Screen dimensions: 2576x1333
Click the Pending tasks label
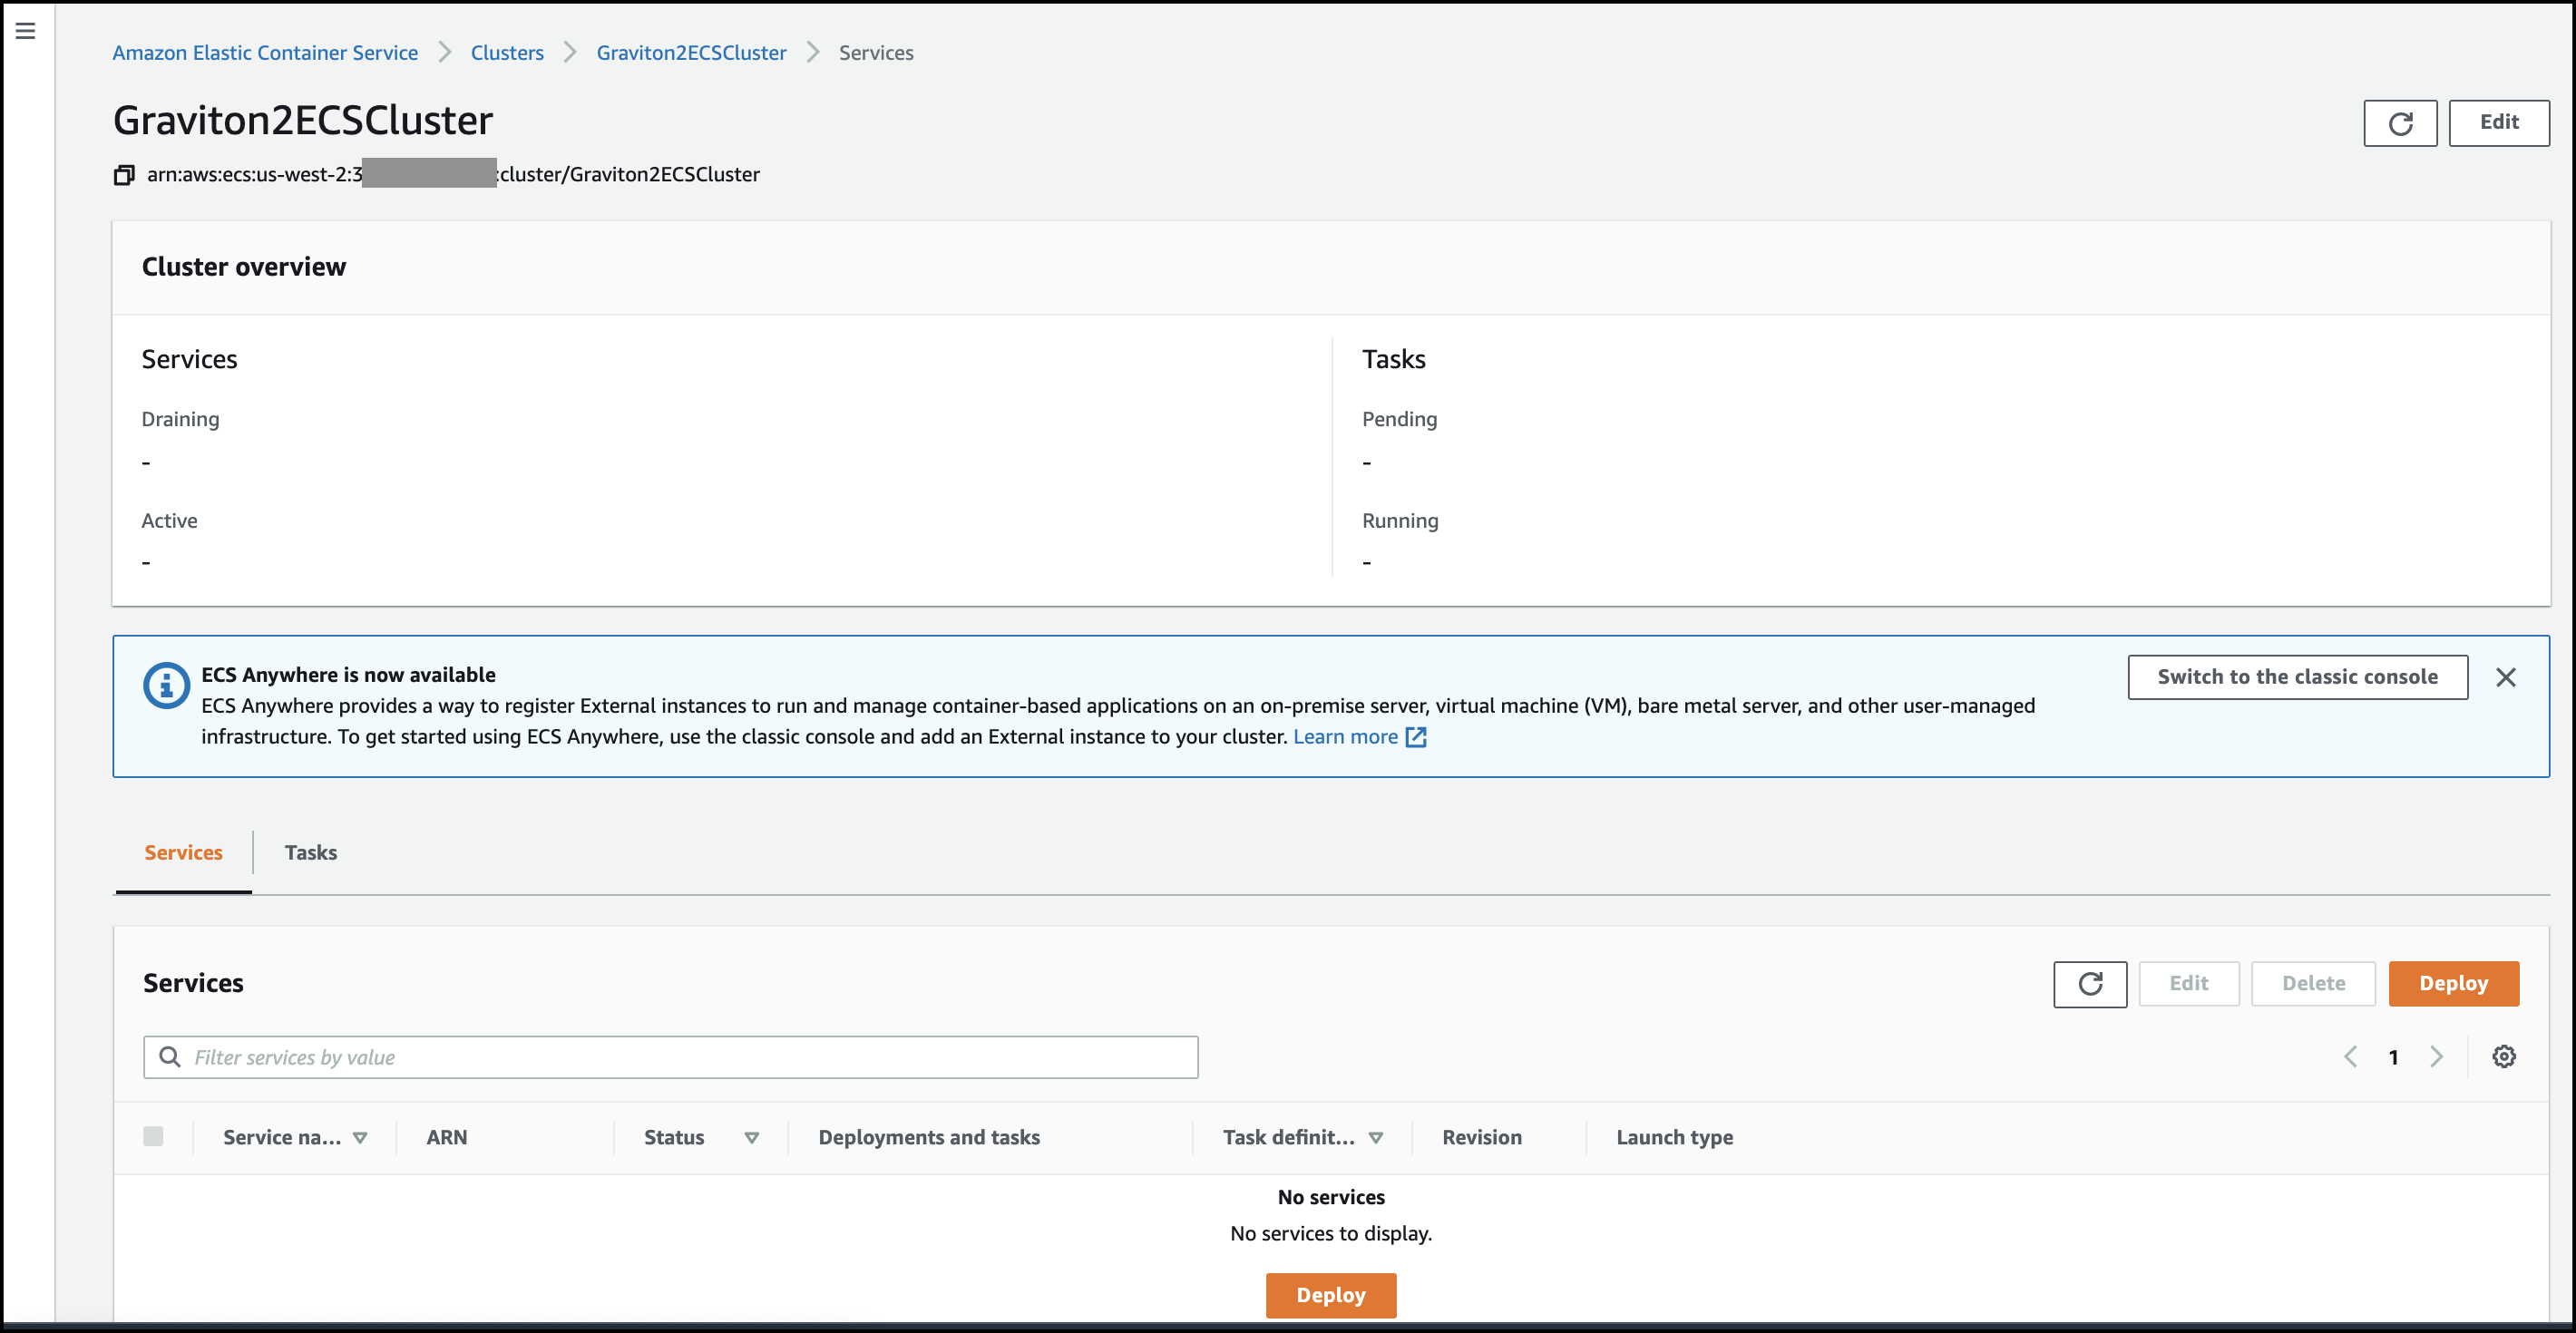[1399, 419]
